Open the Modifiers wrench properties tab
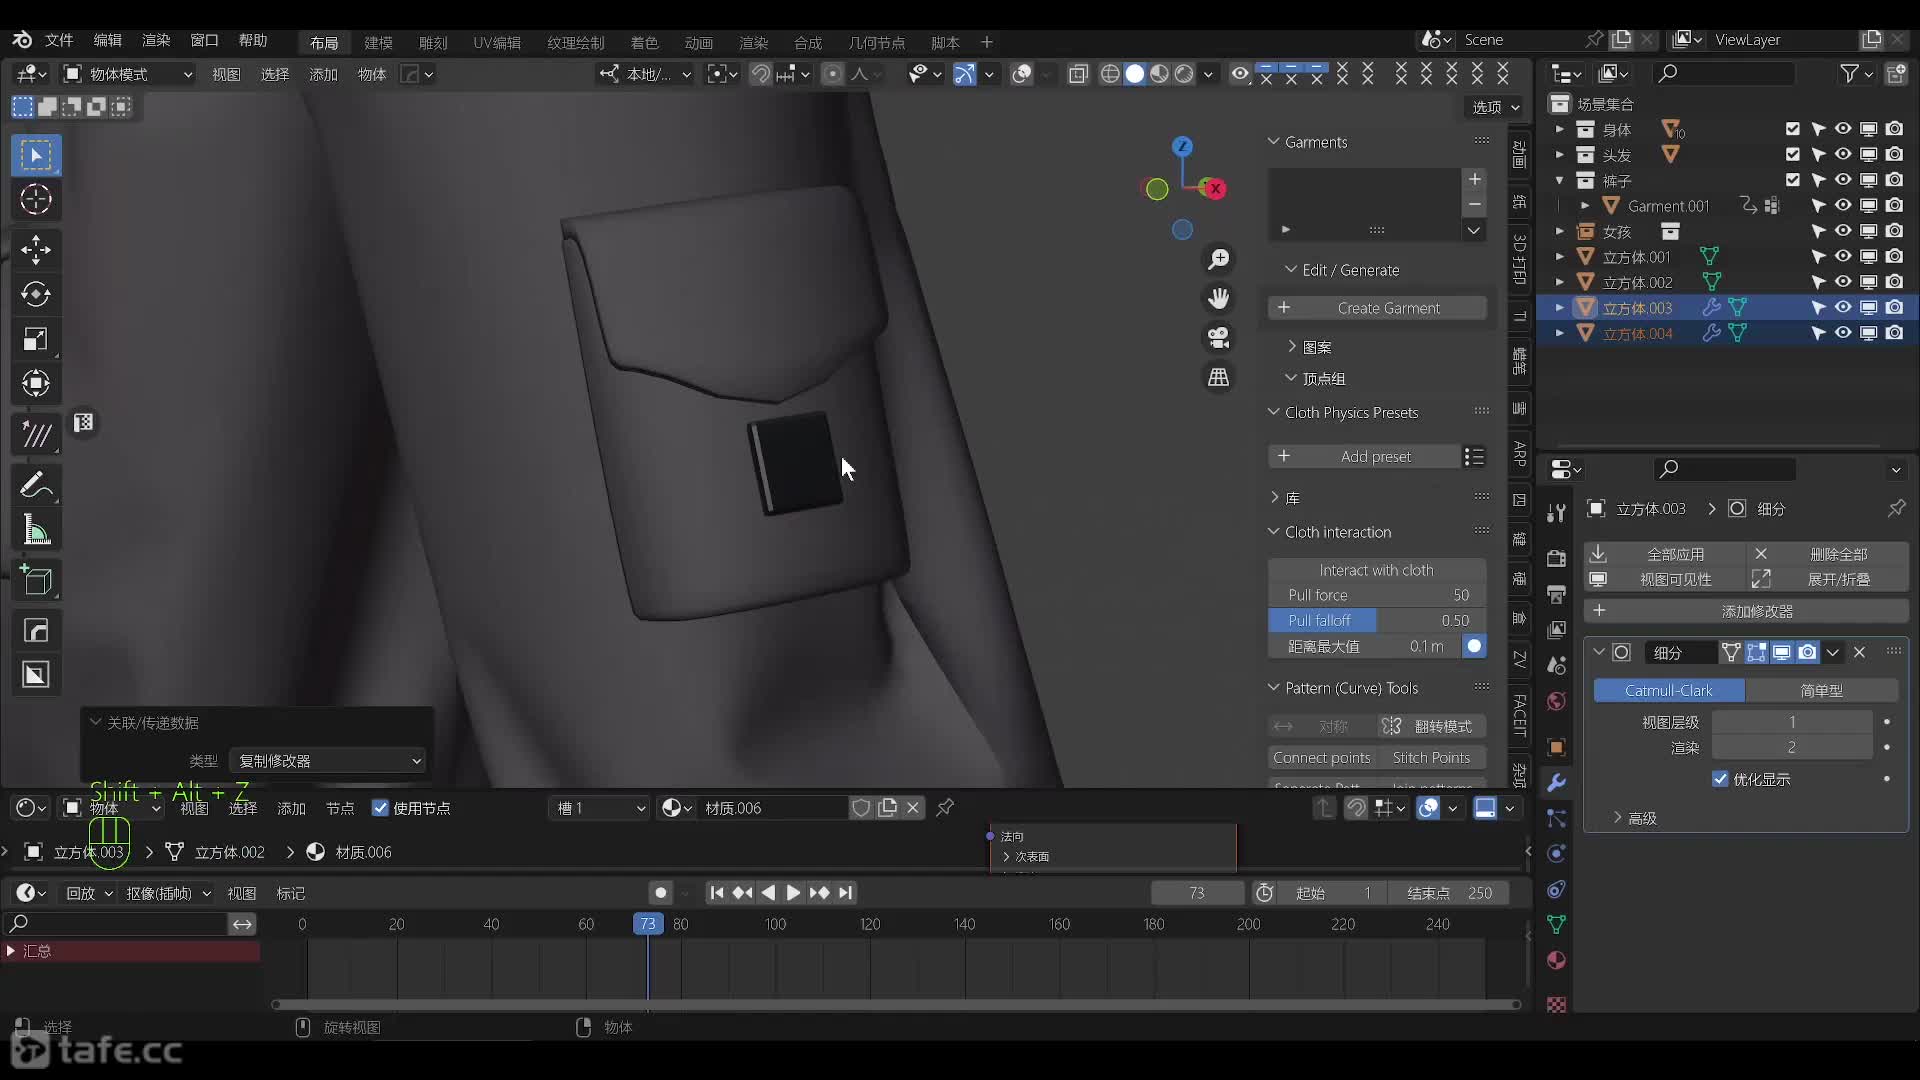 [x=1556, y=782]
